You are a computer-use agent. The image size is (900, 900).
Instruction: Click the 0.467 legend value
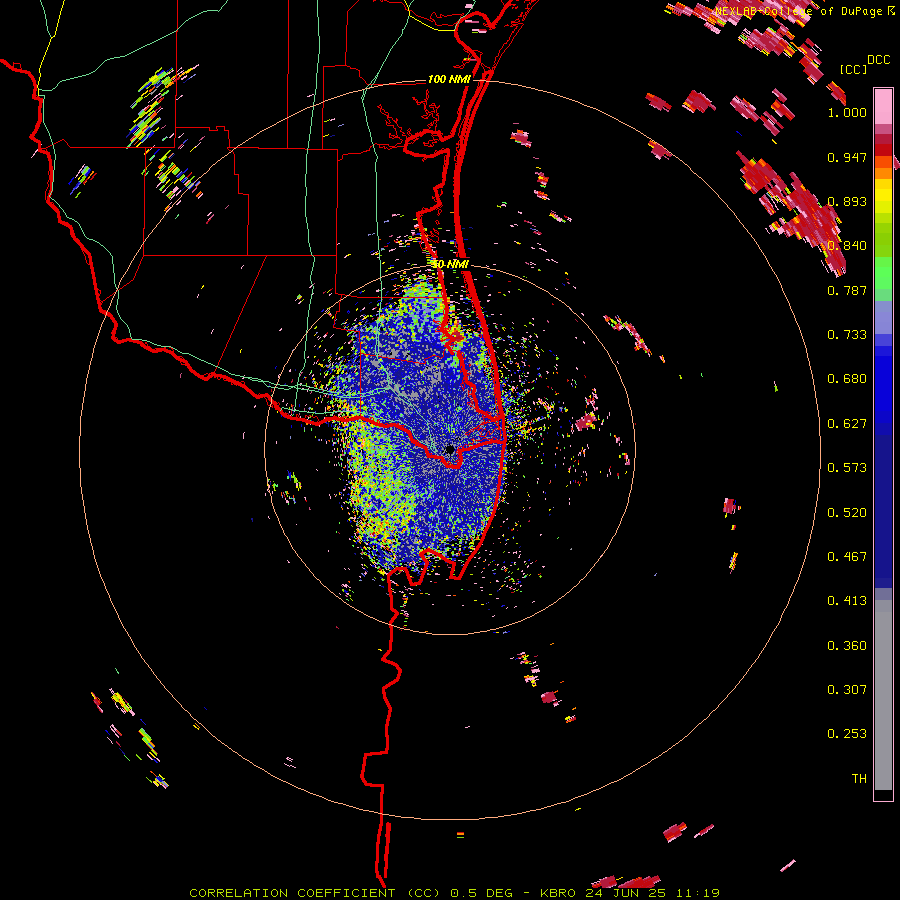tap(847, 557)
